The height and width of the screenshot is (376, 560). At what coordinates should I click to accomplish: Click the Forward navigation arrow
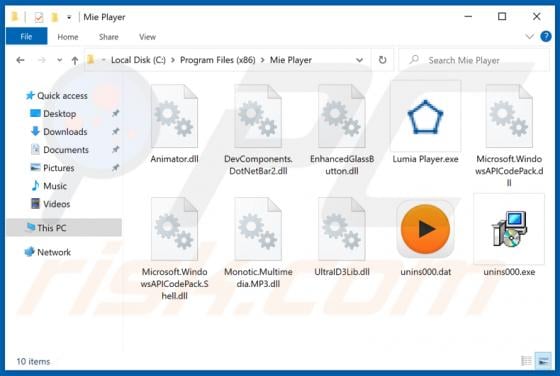(42, 60)
